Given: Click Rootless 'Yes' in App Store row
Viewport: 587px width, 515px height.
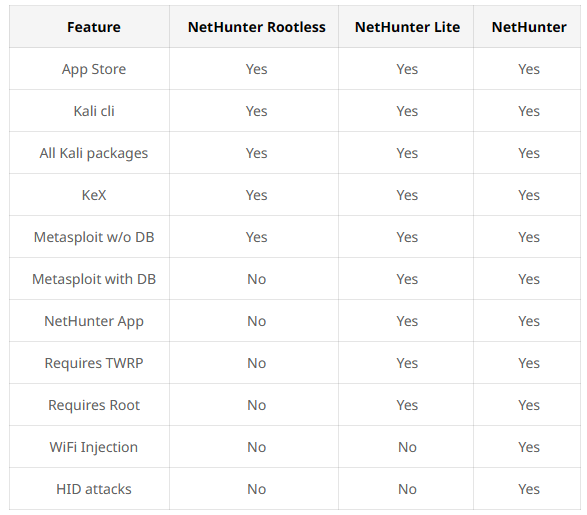Looking at the screenshot, I should click(x=256, y=69).
